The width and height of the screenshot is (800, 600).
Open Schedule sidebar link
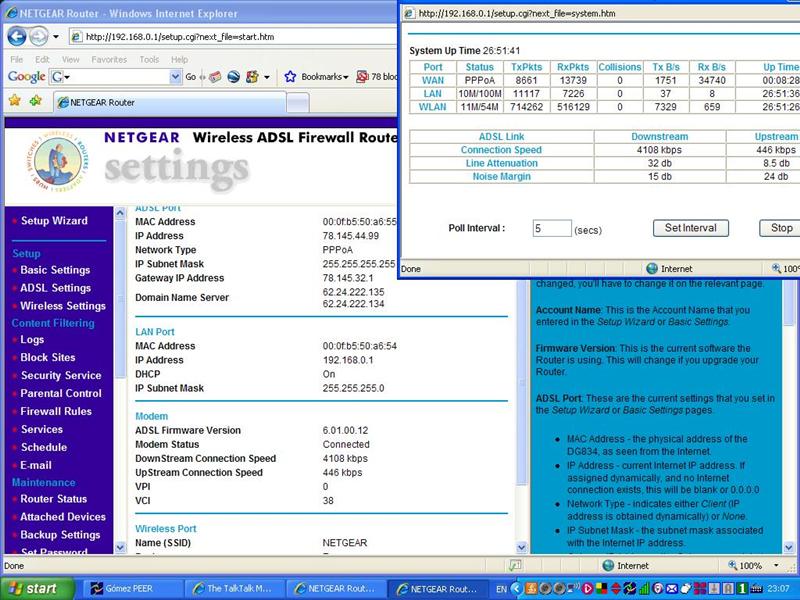(x=44, y=447)
